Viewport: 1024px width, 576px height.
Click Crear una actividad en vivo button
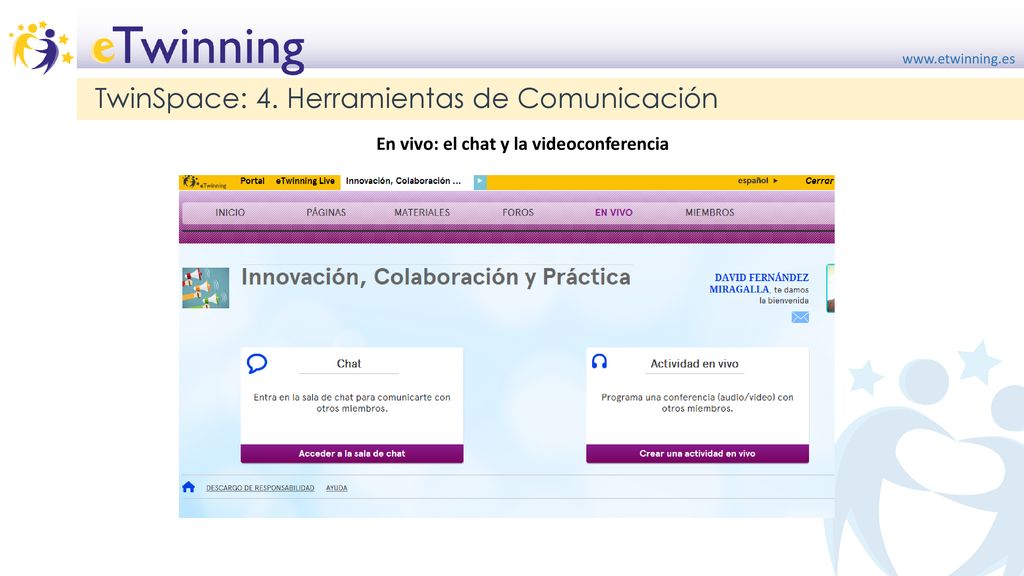[697, 453]
